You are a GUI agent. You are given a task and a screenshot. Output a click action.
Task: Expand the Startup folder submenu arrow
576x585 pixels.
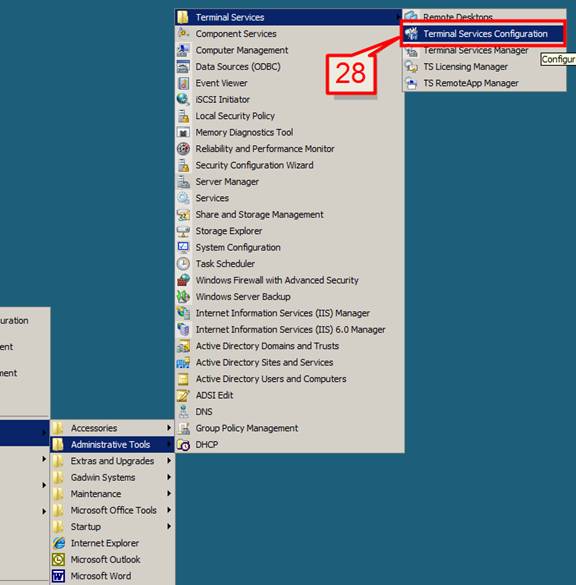click(169, 526)
